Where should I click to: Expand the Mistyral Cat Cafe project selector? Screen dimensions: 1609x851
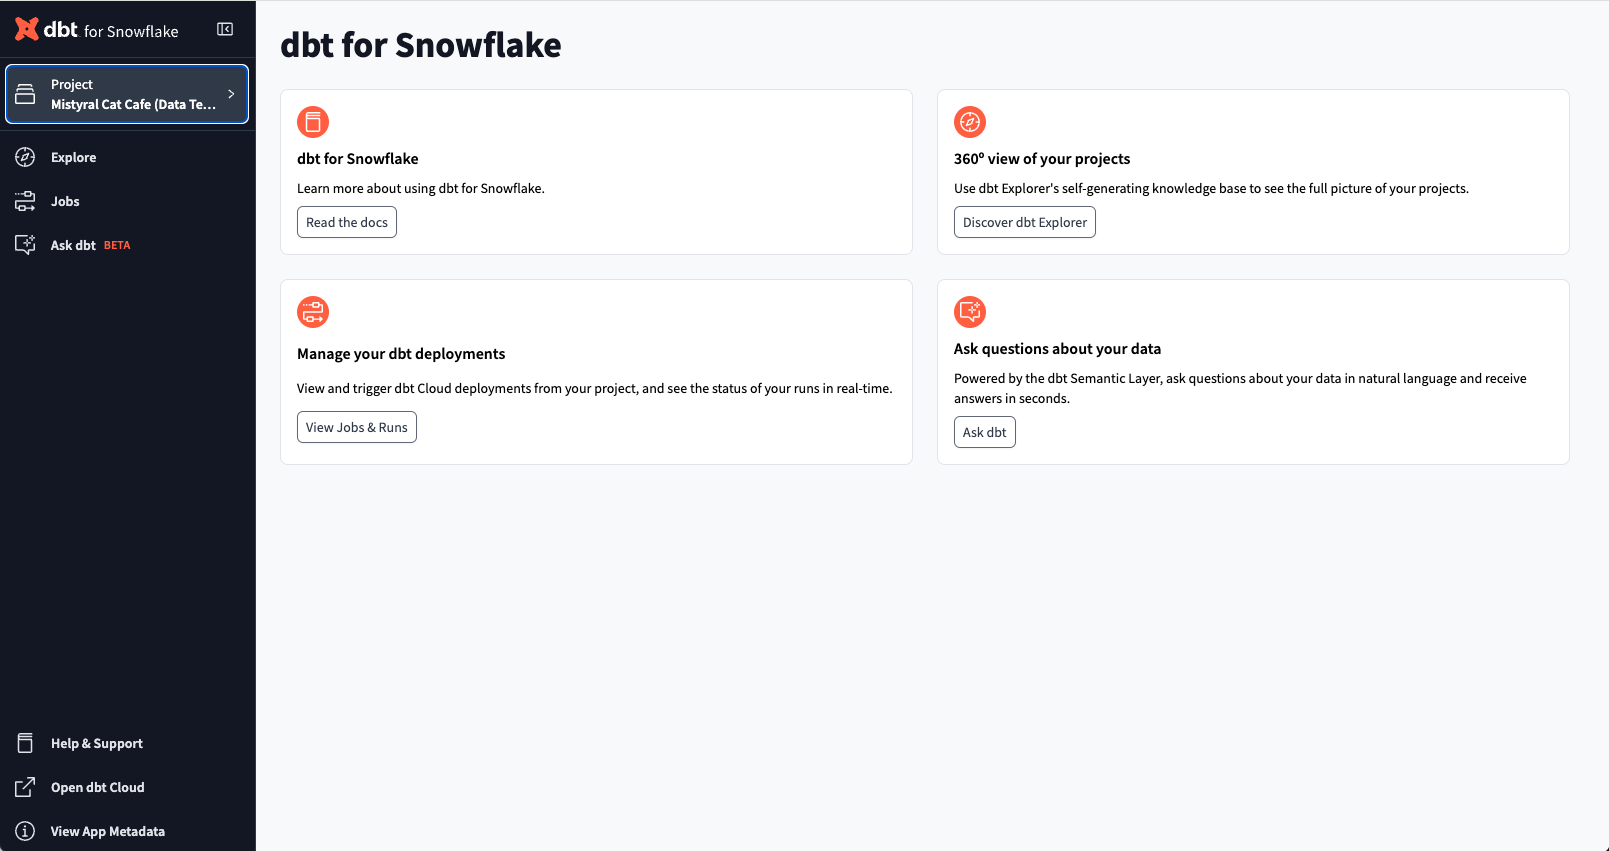127,94
